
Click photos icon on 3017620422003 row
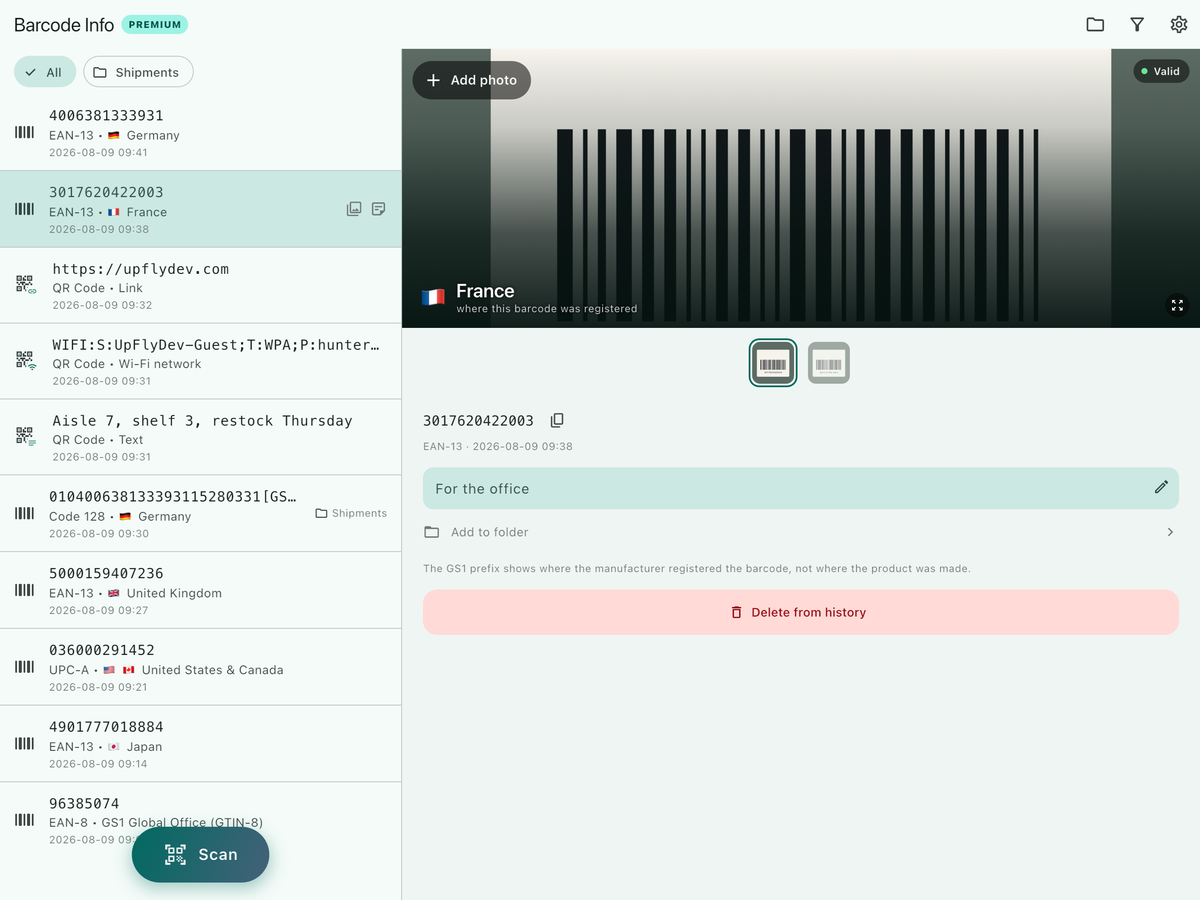click(x=354, y=209)
